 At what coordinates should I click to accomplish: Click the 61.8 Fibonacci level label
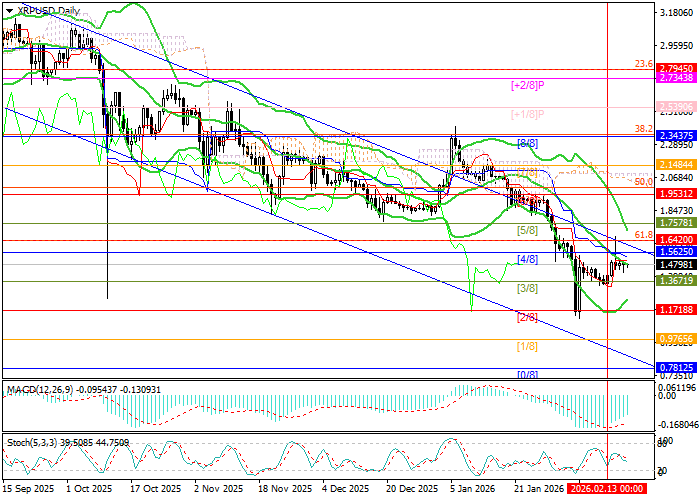[644, 233]
